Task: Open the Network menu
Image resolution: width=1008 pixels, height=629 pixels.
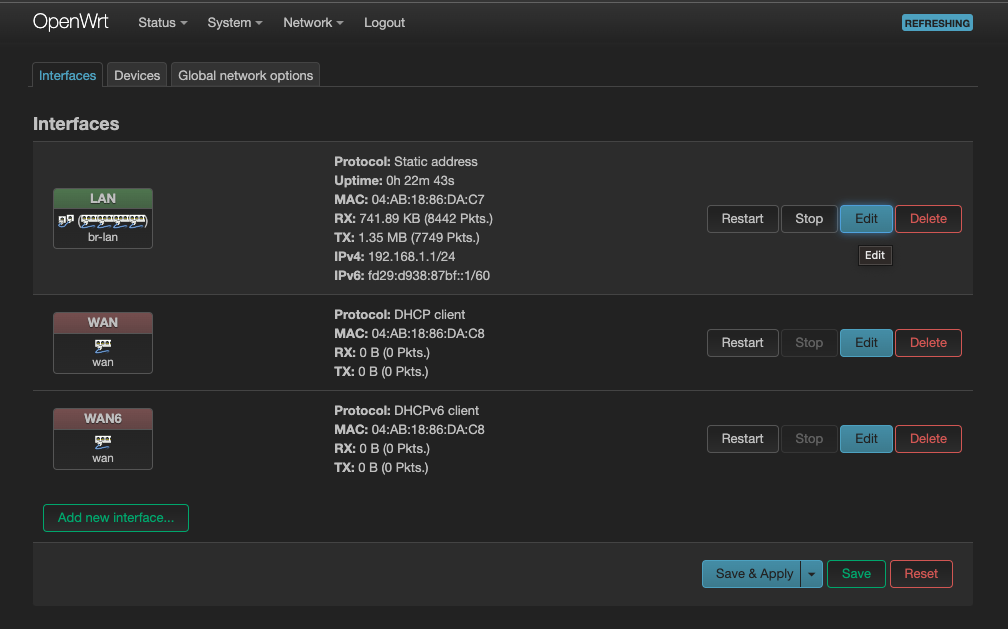Action: [313, 23]
